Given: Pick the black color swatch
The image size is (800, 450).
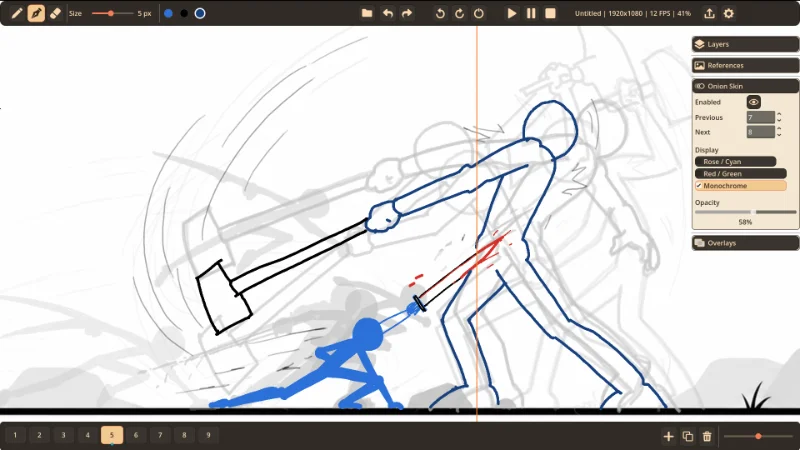Looking at the screenshot, I should tap(184, 13).
